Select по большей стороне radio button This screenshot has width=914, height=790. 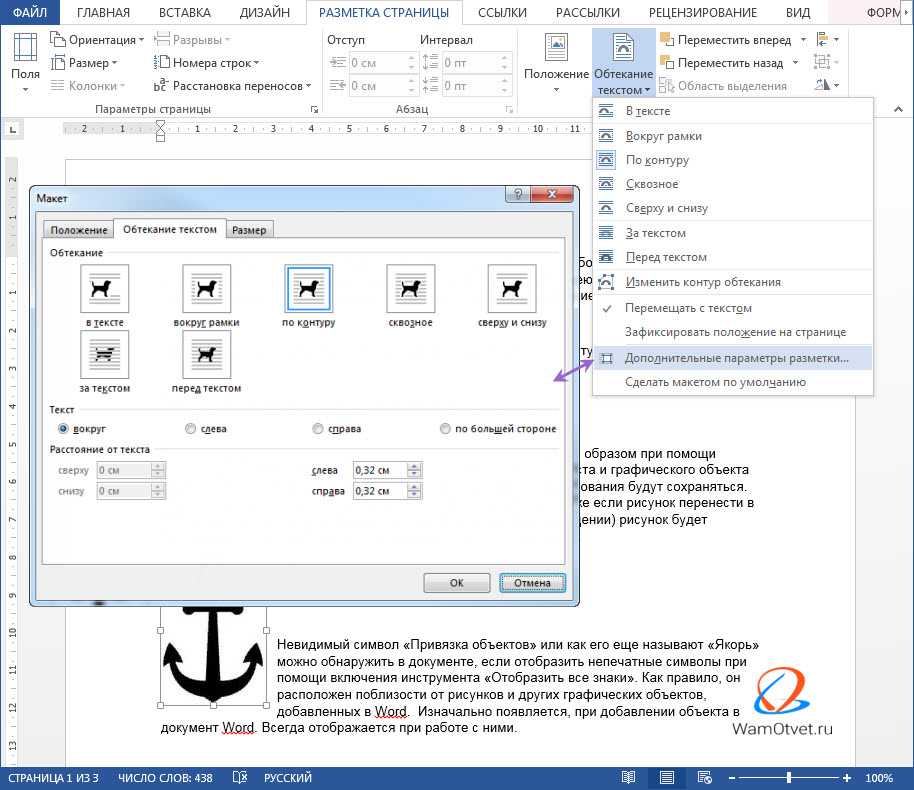coord(445,429)
